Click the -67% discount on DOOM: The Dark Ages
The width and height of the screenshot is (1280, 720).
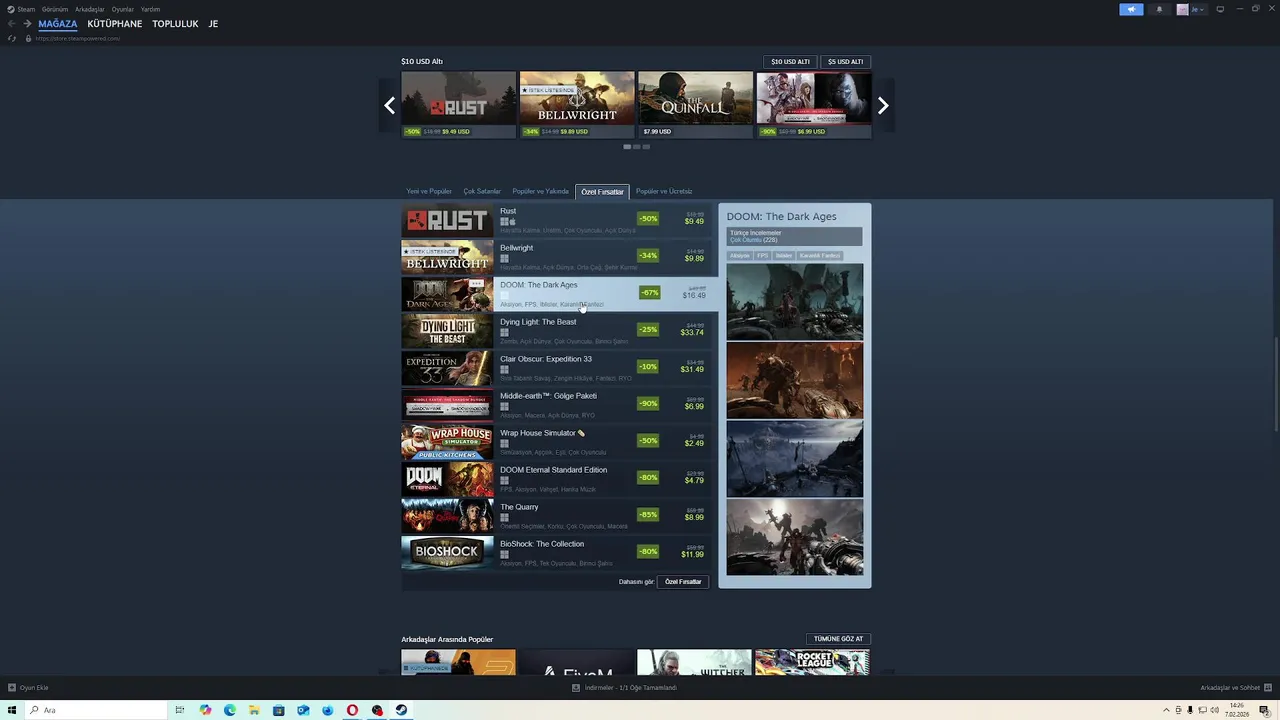click(x=650, y=293)
